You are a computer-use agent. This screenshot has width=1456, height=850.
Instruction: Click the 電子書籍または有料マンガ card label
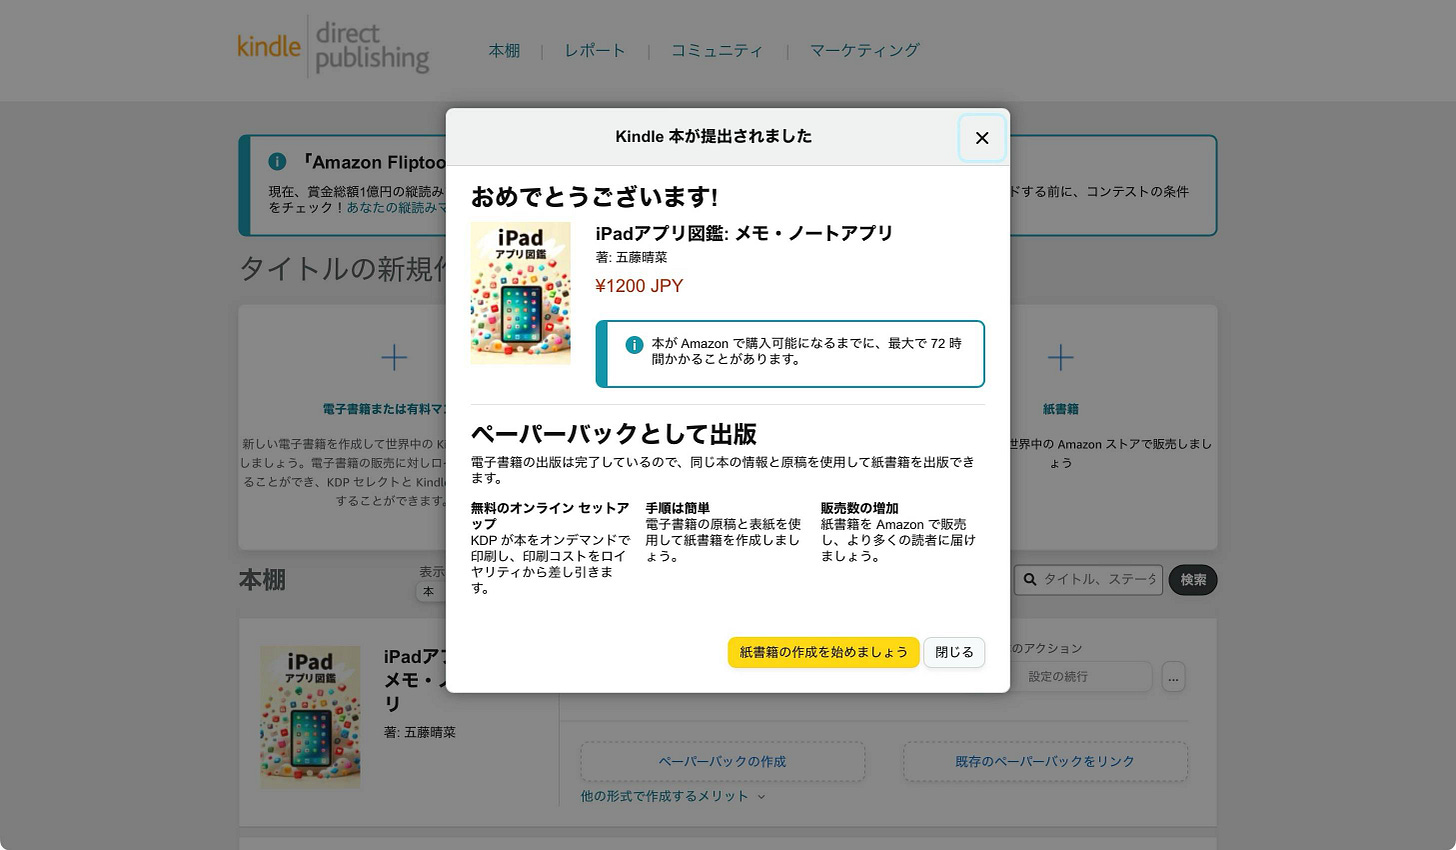coord(384,409)
